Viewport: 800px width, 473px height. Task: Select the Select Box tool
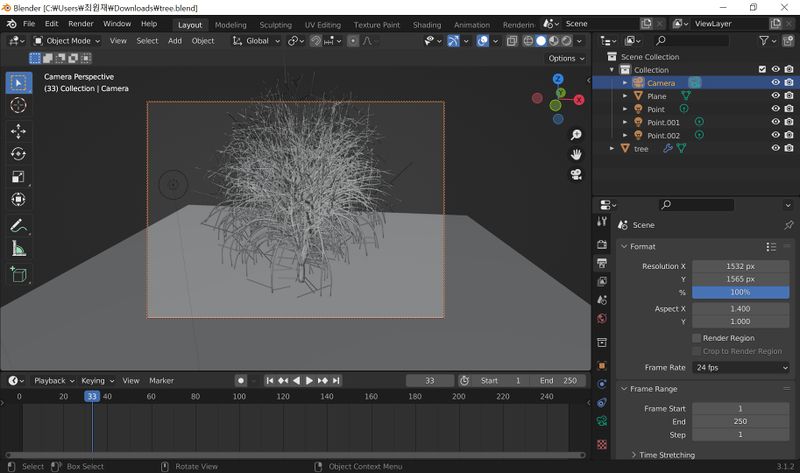tap(18, 83)
